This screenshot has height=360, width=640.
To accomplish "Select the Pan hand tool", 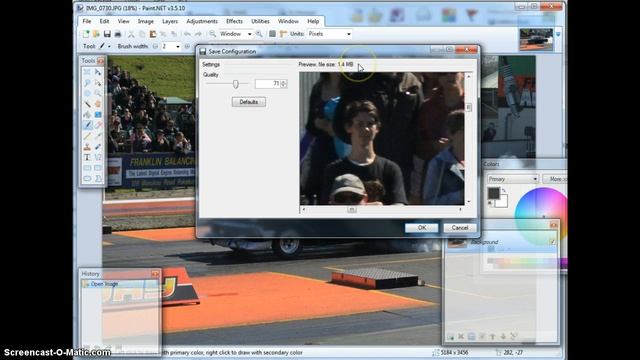I will point(98,104).
